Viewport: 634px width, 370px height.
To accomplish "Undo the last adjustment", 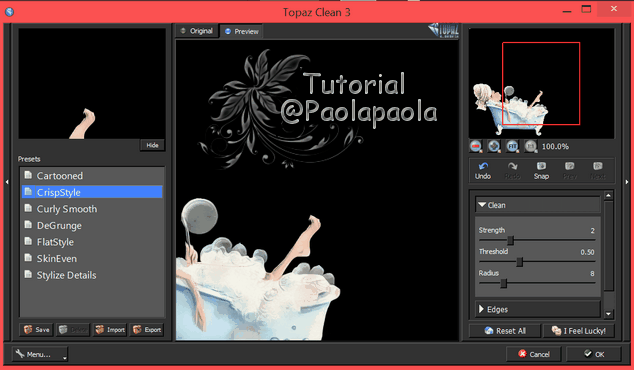I will (x=483, y=171).
